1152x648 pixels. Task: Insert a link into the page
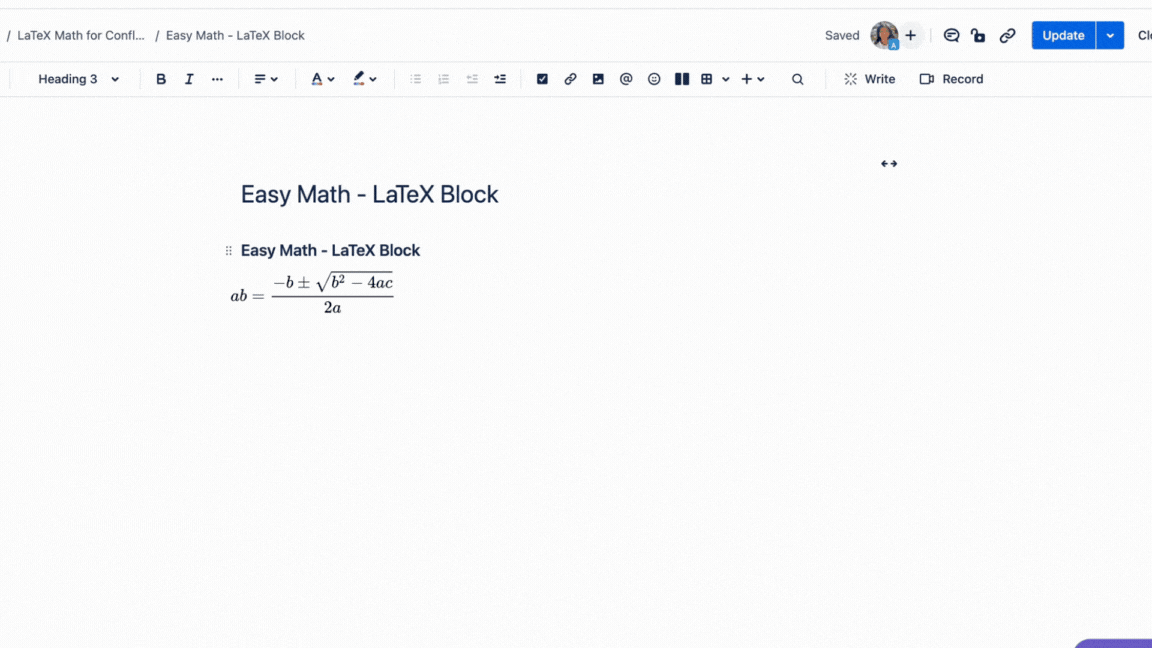[570, 79]
